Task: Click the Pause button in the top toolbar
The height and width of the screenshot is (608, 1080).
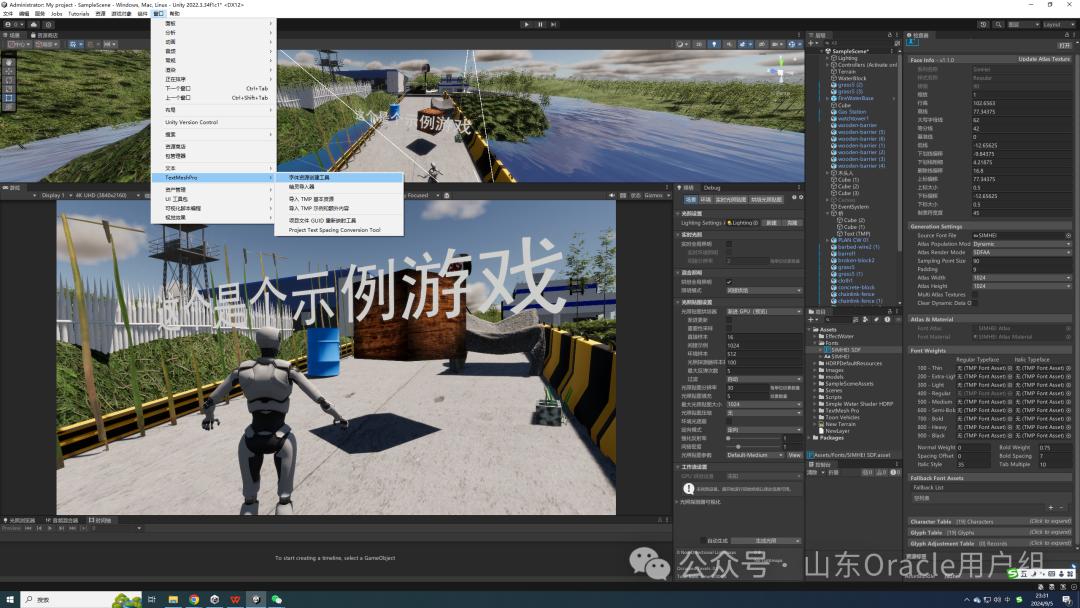Action: [540, 24]
